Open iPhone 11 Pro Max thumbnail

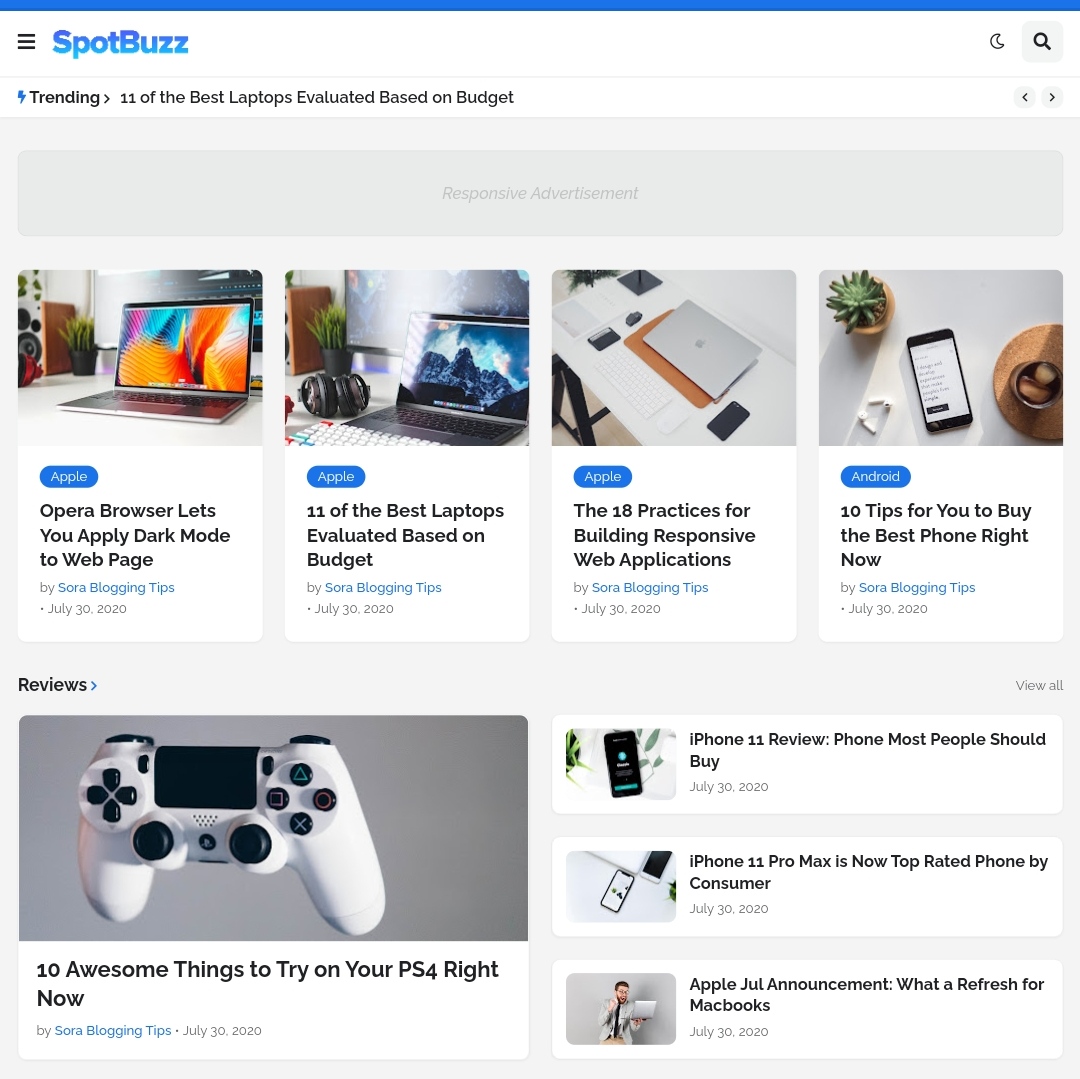coord(621,886)
